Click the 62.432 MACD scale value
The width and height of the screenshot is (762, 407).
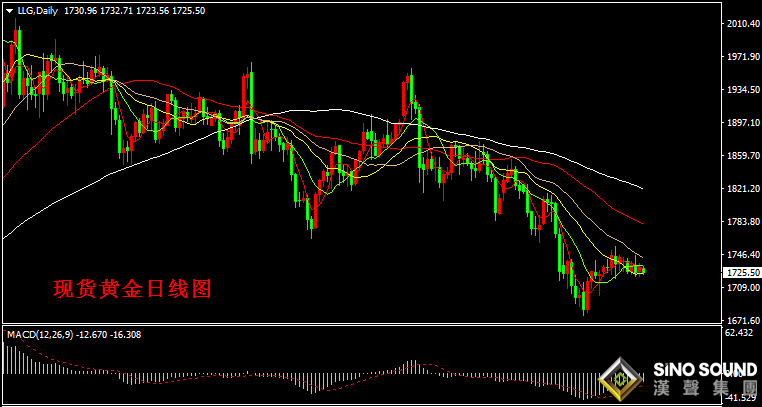[x=740, y=333]
